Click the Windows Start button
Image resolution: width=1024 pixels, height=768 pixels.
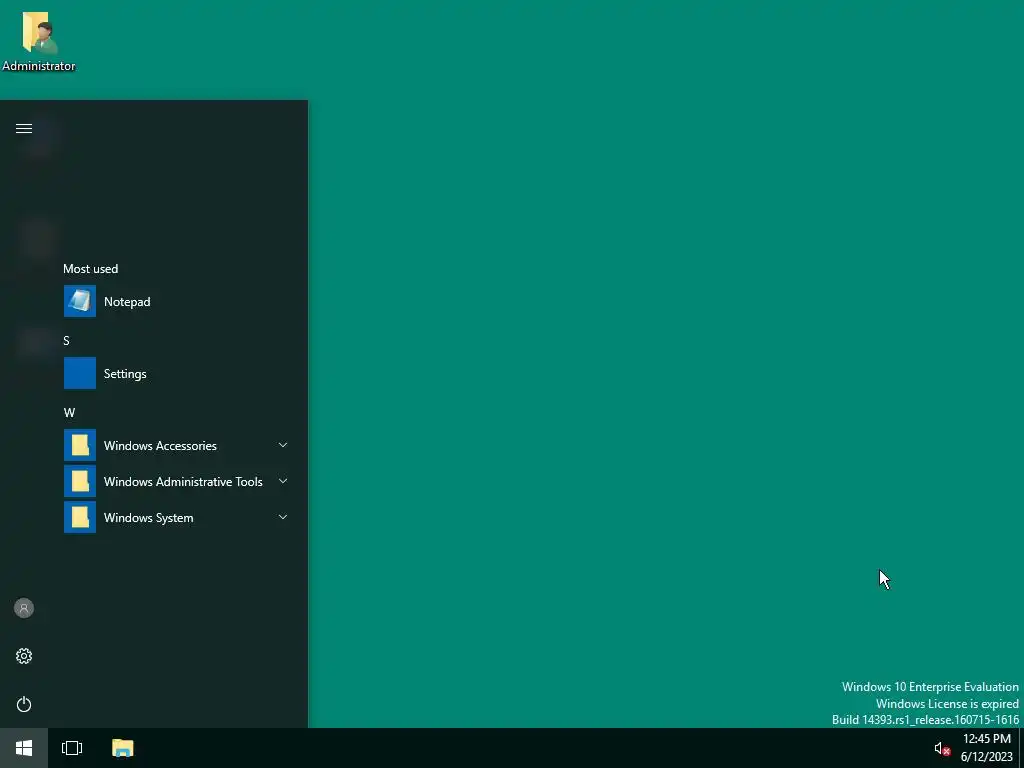tap(24, 748)
